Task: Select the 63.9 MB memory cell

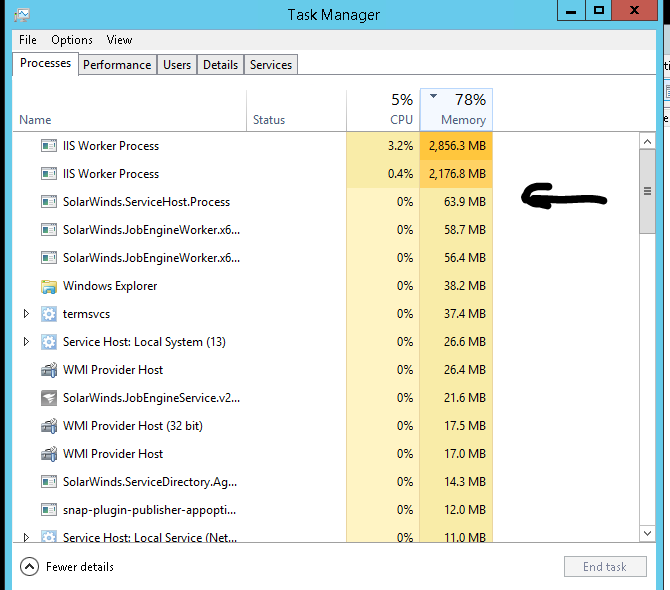Action: click(x=456, y=202)
